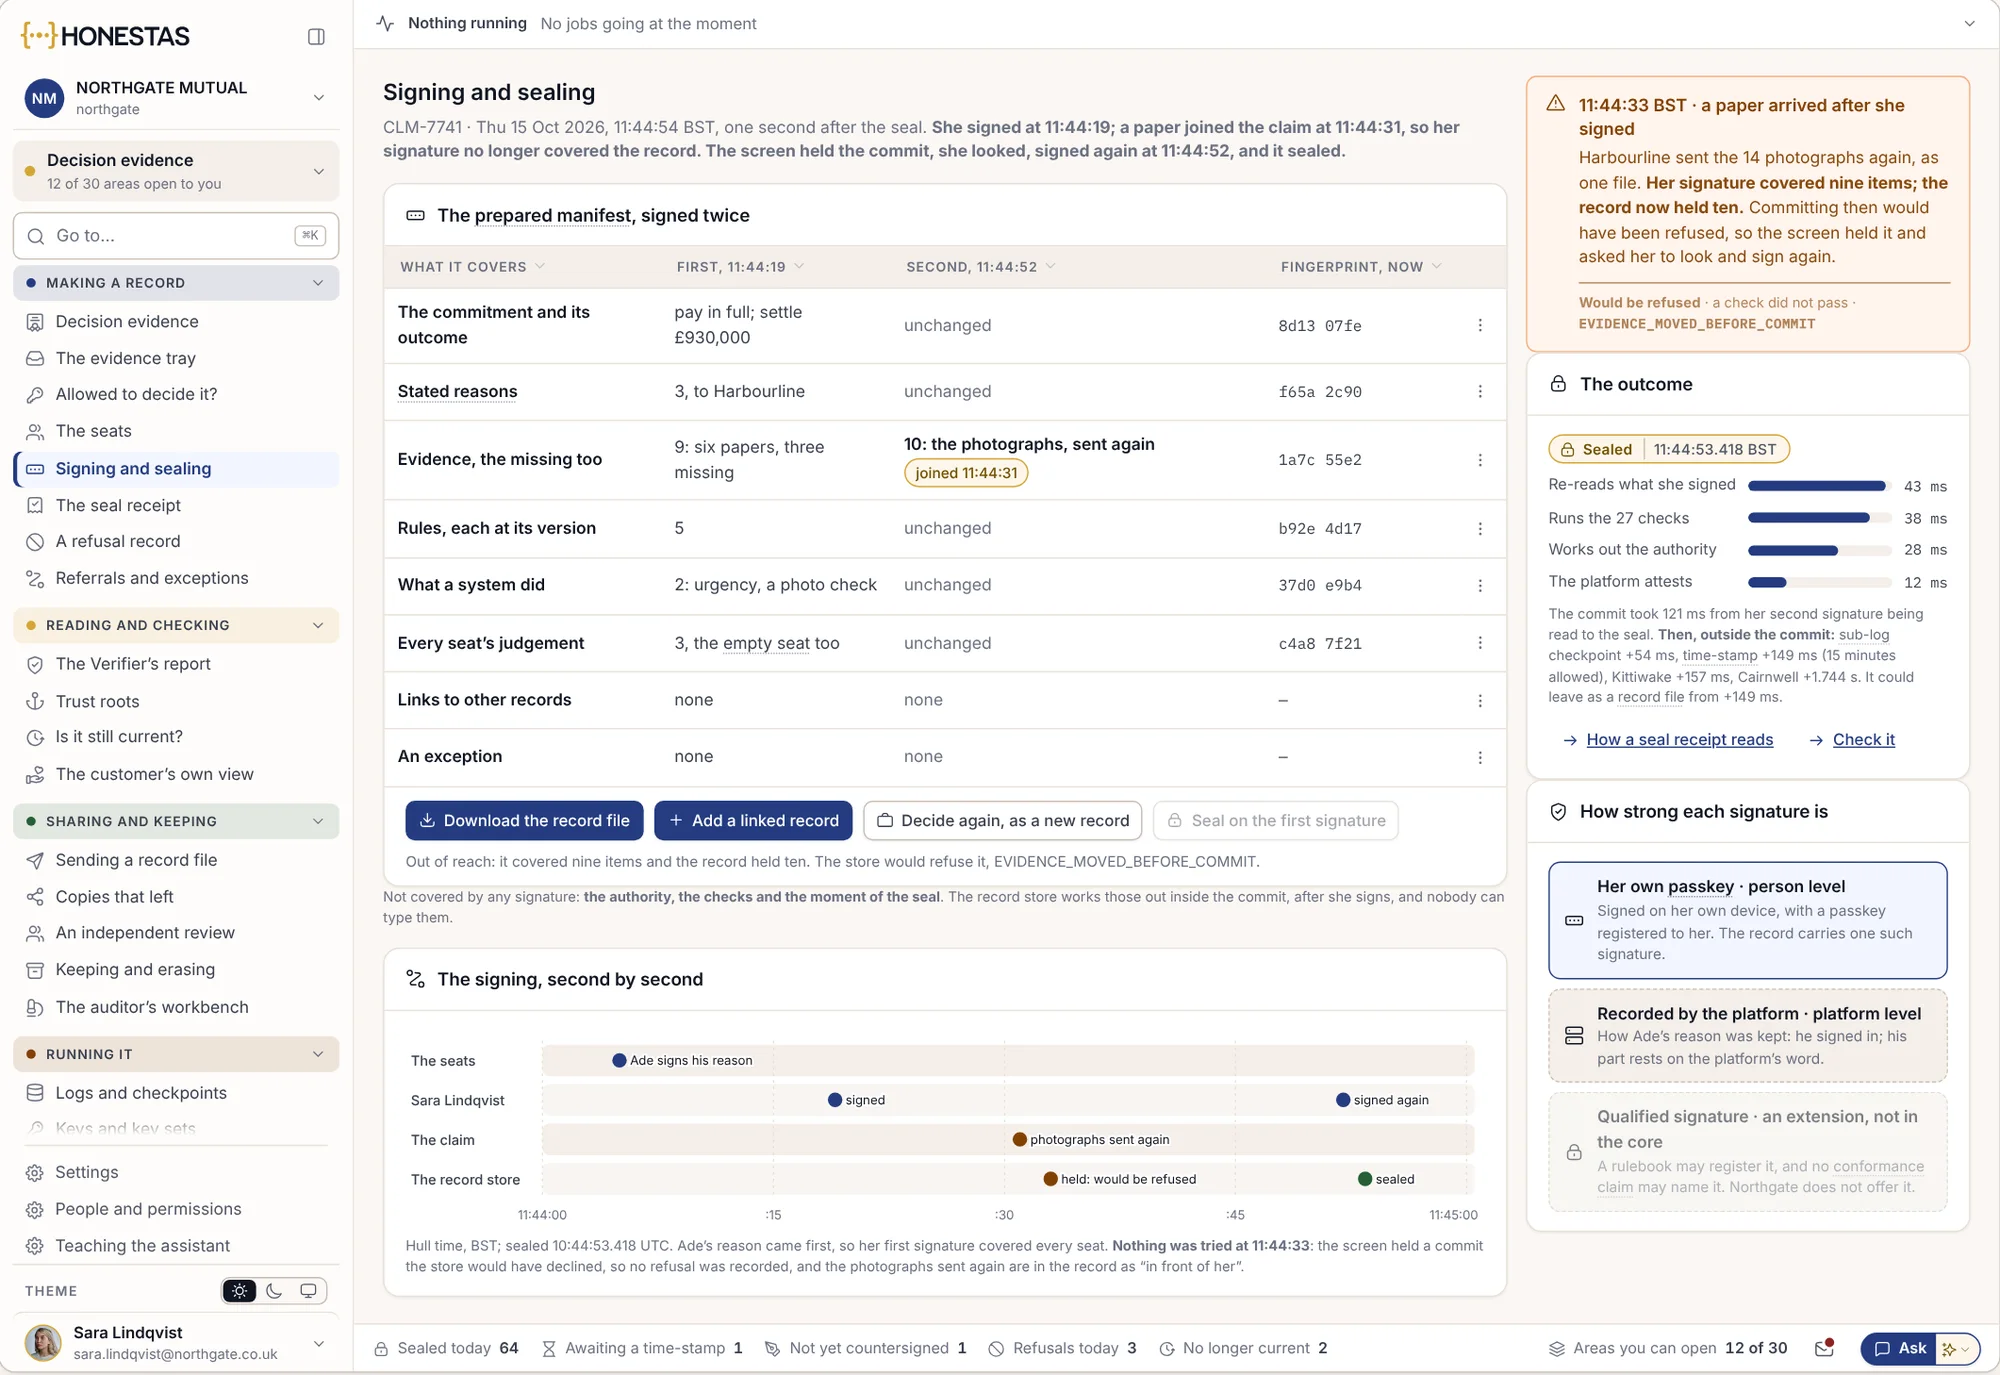
Task: Switch to system theme
Action: point(308,1291)
